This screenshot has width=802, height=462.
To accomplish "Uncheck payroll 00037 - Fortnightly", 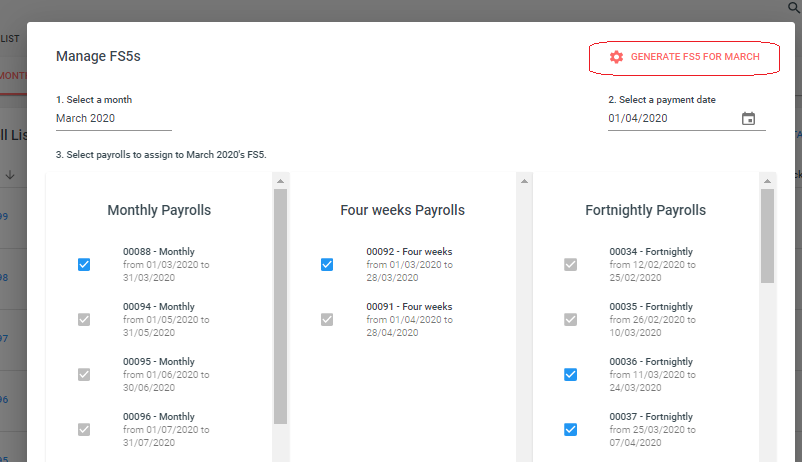I will [570, 429].
